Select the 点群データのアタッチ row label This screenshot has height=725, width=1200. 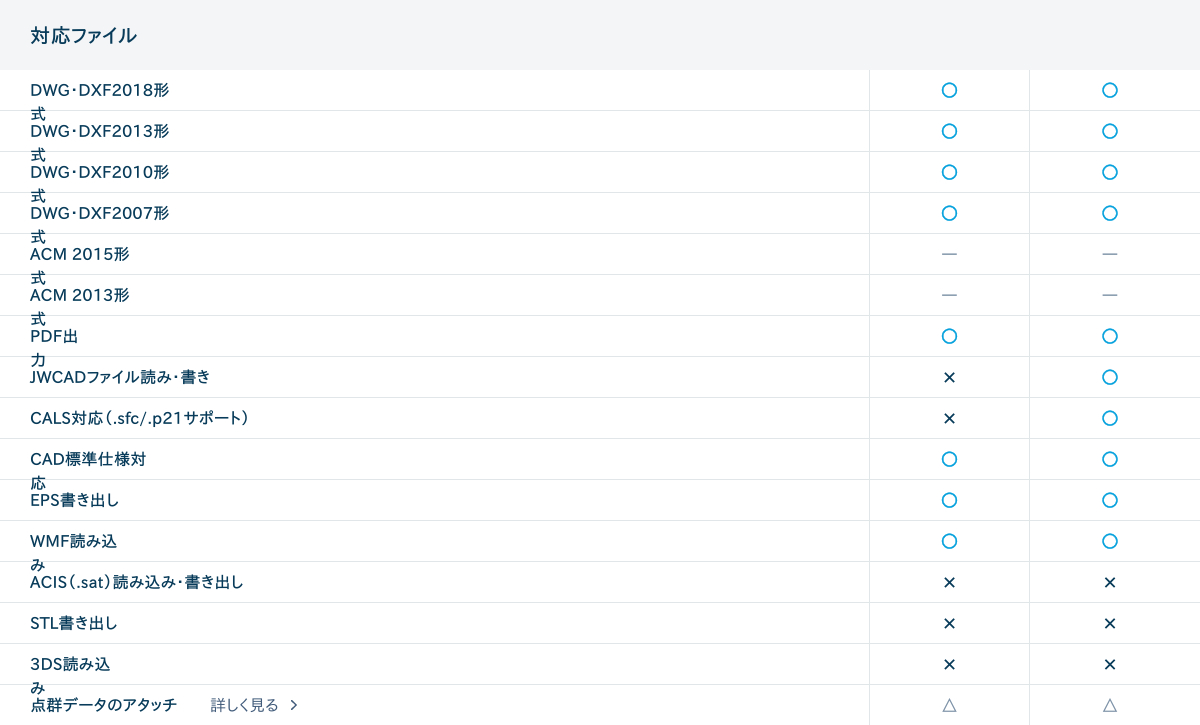tap(103, 705)
